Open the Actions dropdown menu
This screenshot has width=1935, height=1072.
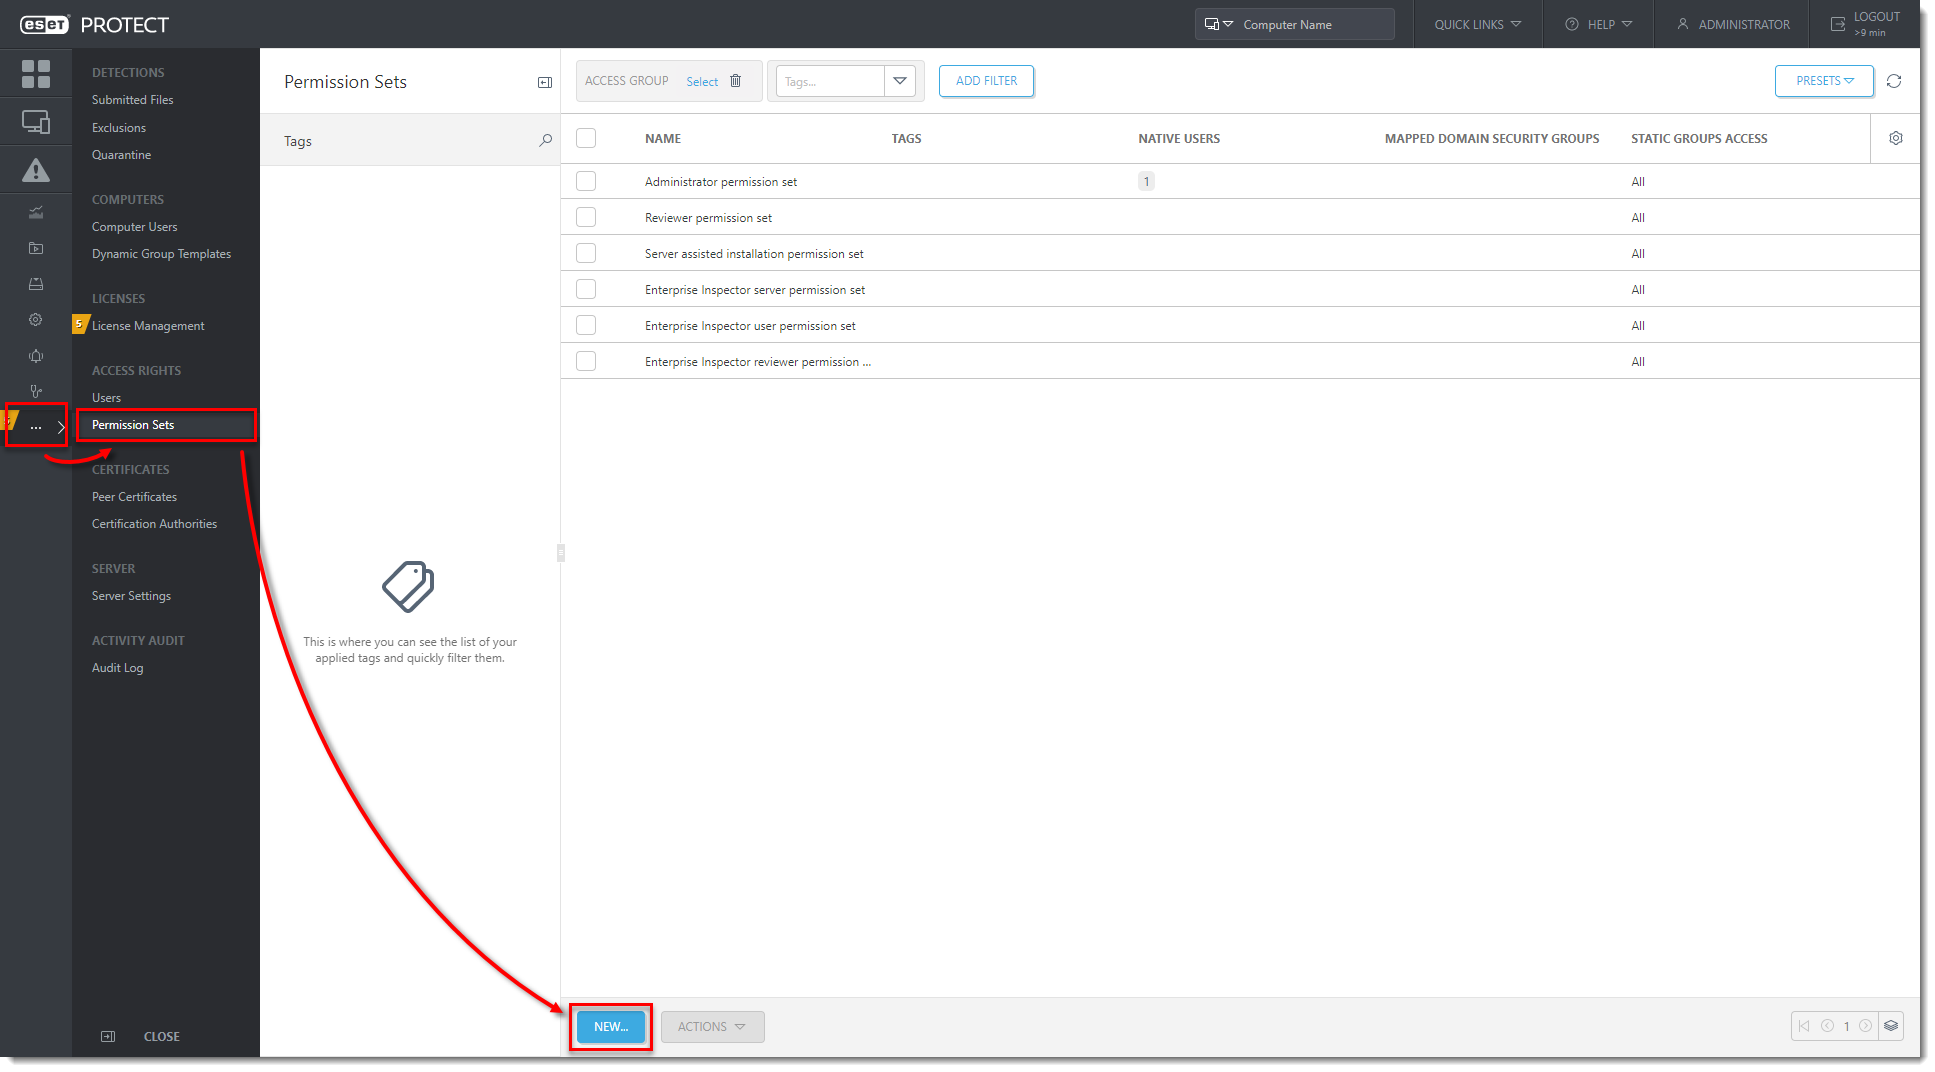click(x=712, y=1026)
